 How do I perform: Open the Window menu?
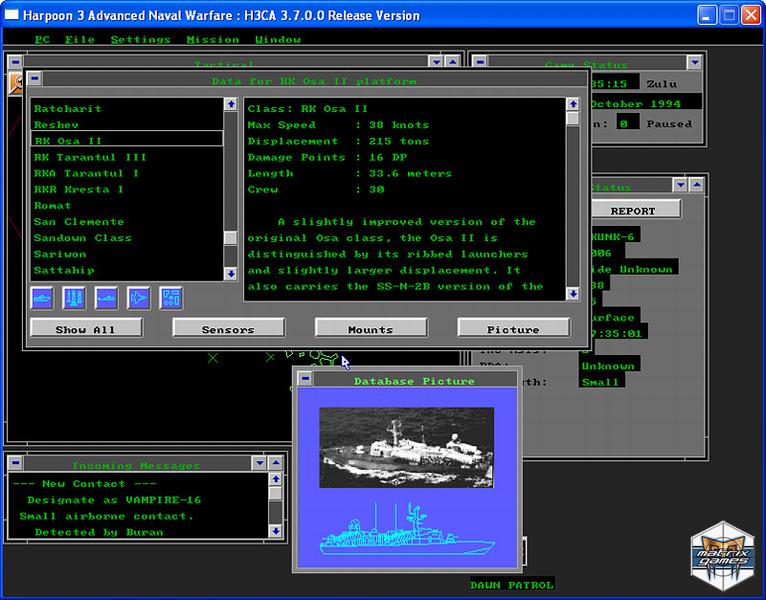coord(277,40)
